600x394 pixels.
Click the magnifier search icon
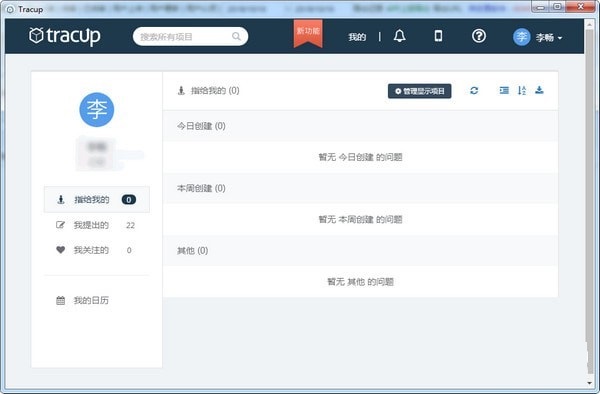[x=236, y=36]
